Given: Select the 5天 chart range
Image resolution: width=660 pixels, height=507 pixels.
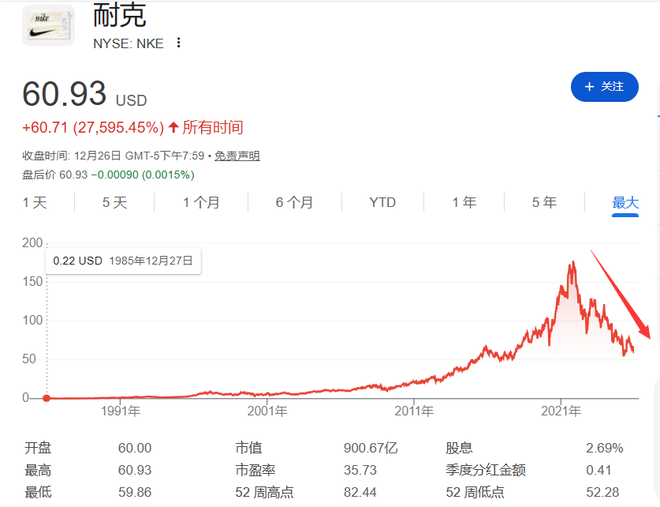Looking at the screenshot, I should (114, 202).
